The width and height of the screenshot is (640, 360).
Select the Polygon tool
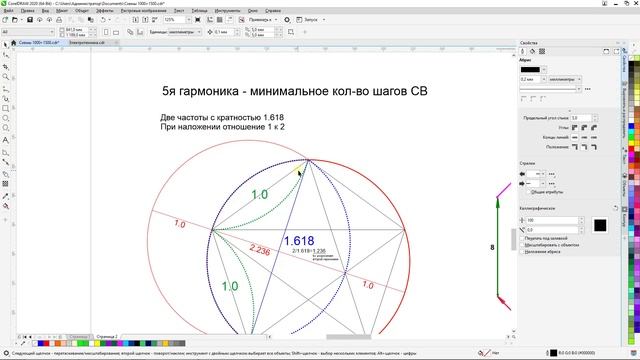(x=5, y=128)
